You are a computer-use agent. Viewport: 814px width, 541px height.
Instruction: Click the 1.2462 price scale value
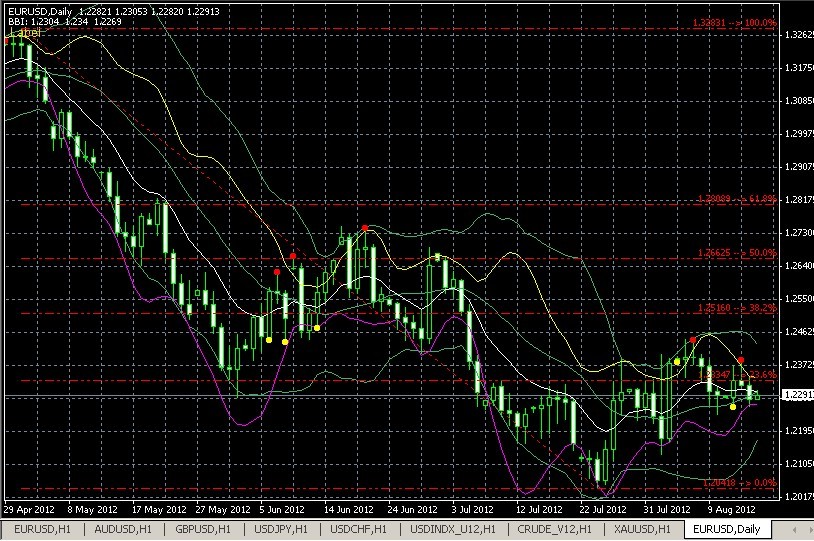(798, 331)
